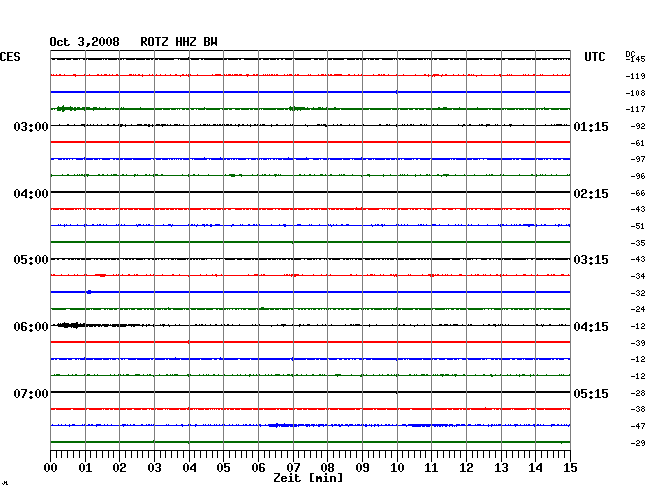Image resolution: width=650 pixels, height=494 pixels.
Task: Click the "04" minute axis label
Action: pyautogui.click(x=189, y=468)
